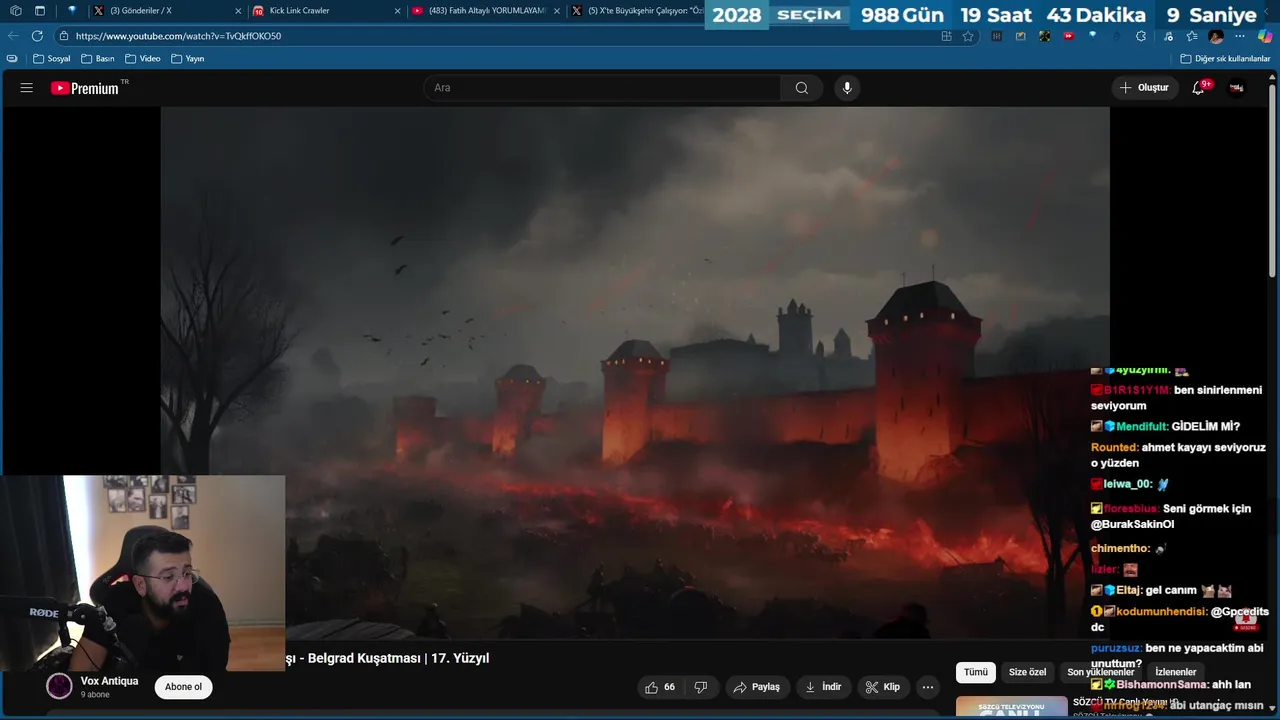Open the red fast-forward extension icon
1280x720 pixels.
pos(1068,36)
